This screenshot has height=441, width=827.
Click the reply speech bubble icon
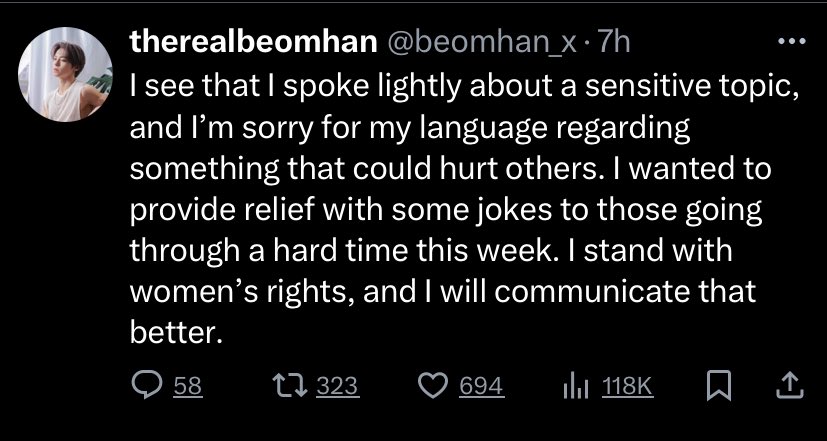coord(146,384)
